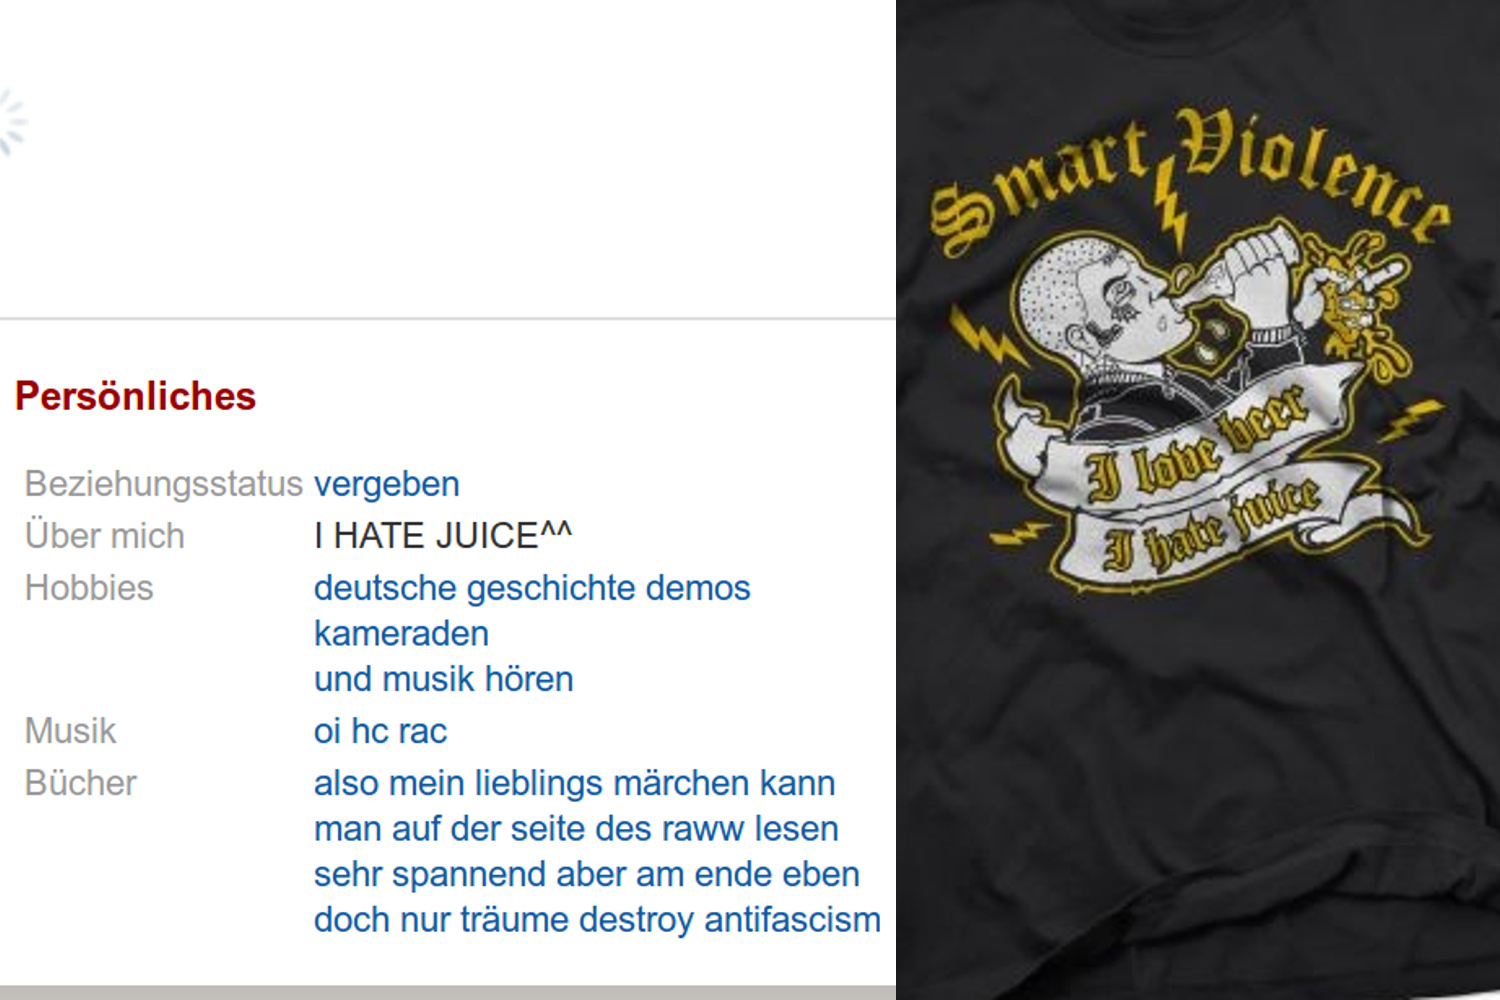Click the 'oi hc rac' music link
This screenshot has height=1000, width=1500.
tap(380, 731)
